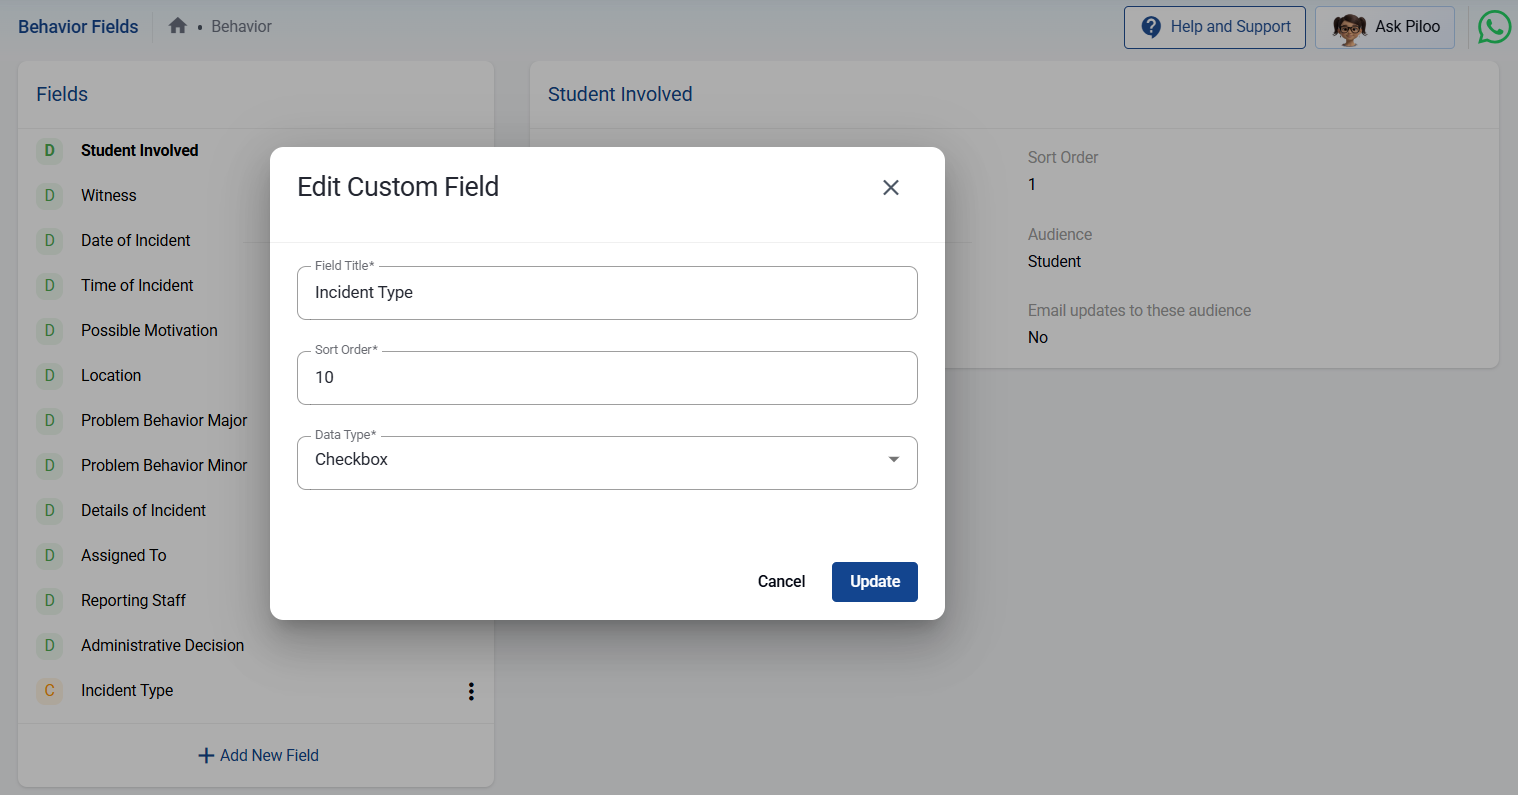Open Help and Support

coord(1214,27)
